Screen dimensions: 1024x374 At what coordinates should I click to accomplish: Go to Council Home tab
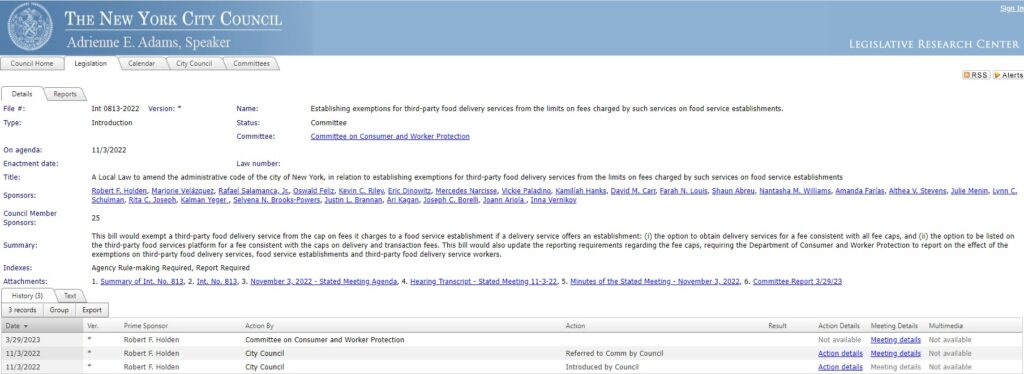pos(31,63)
